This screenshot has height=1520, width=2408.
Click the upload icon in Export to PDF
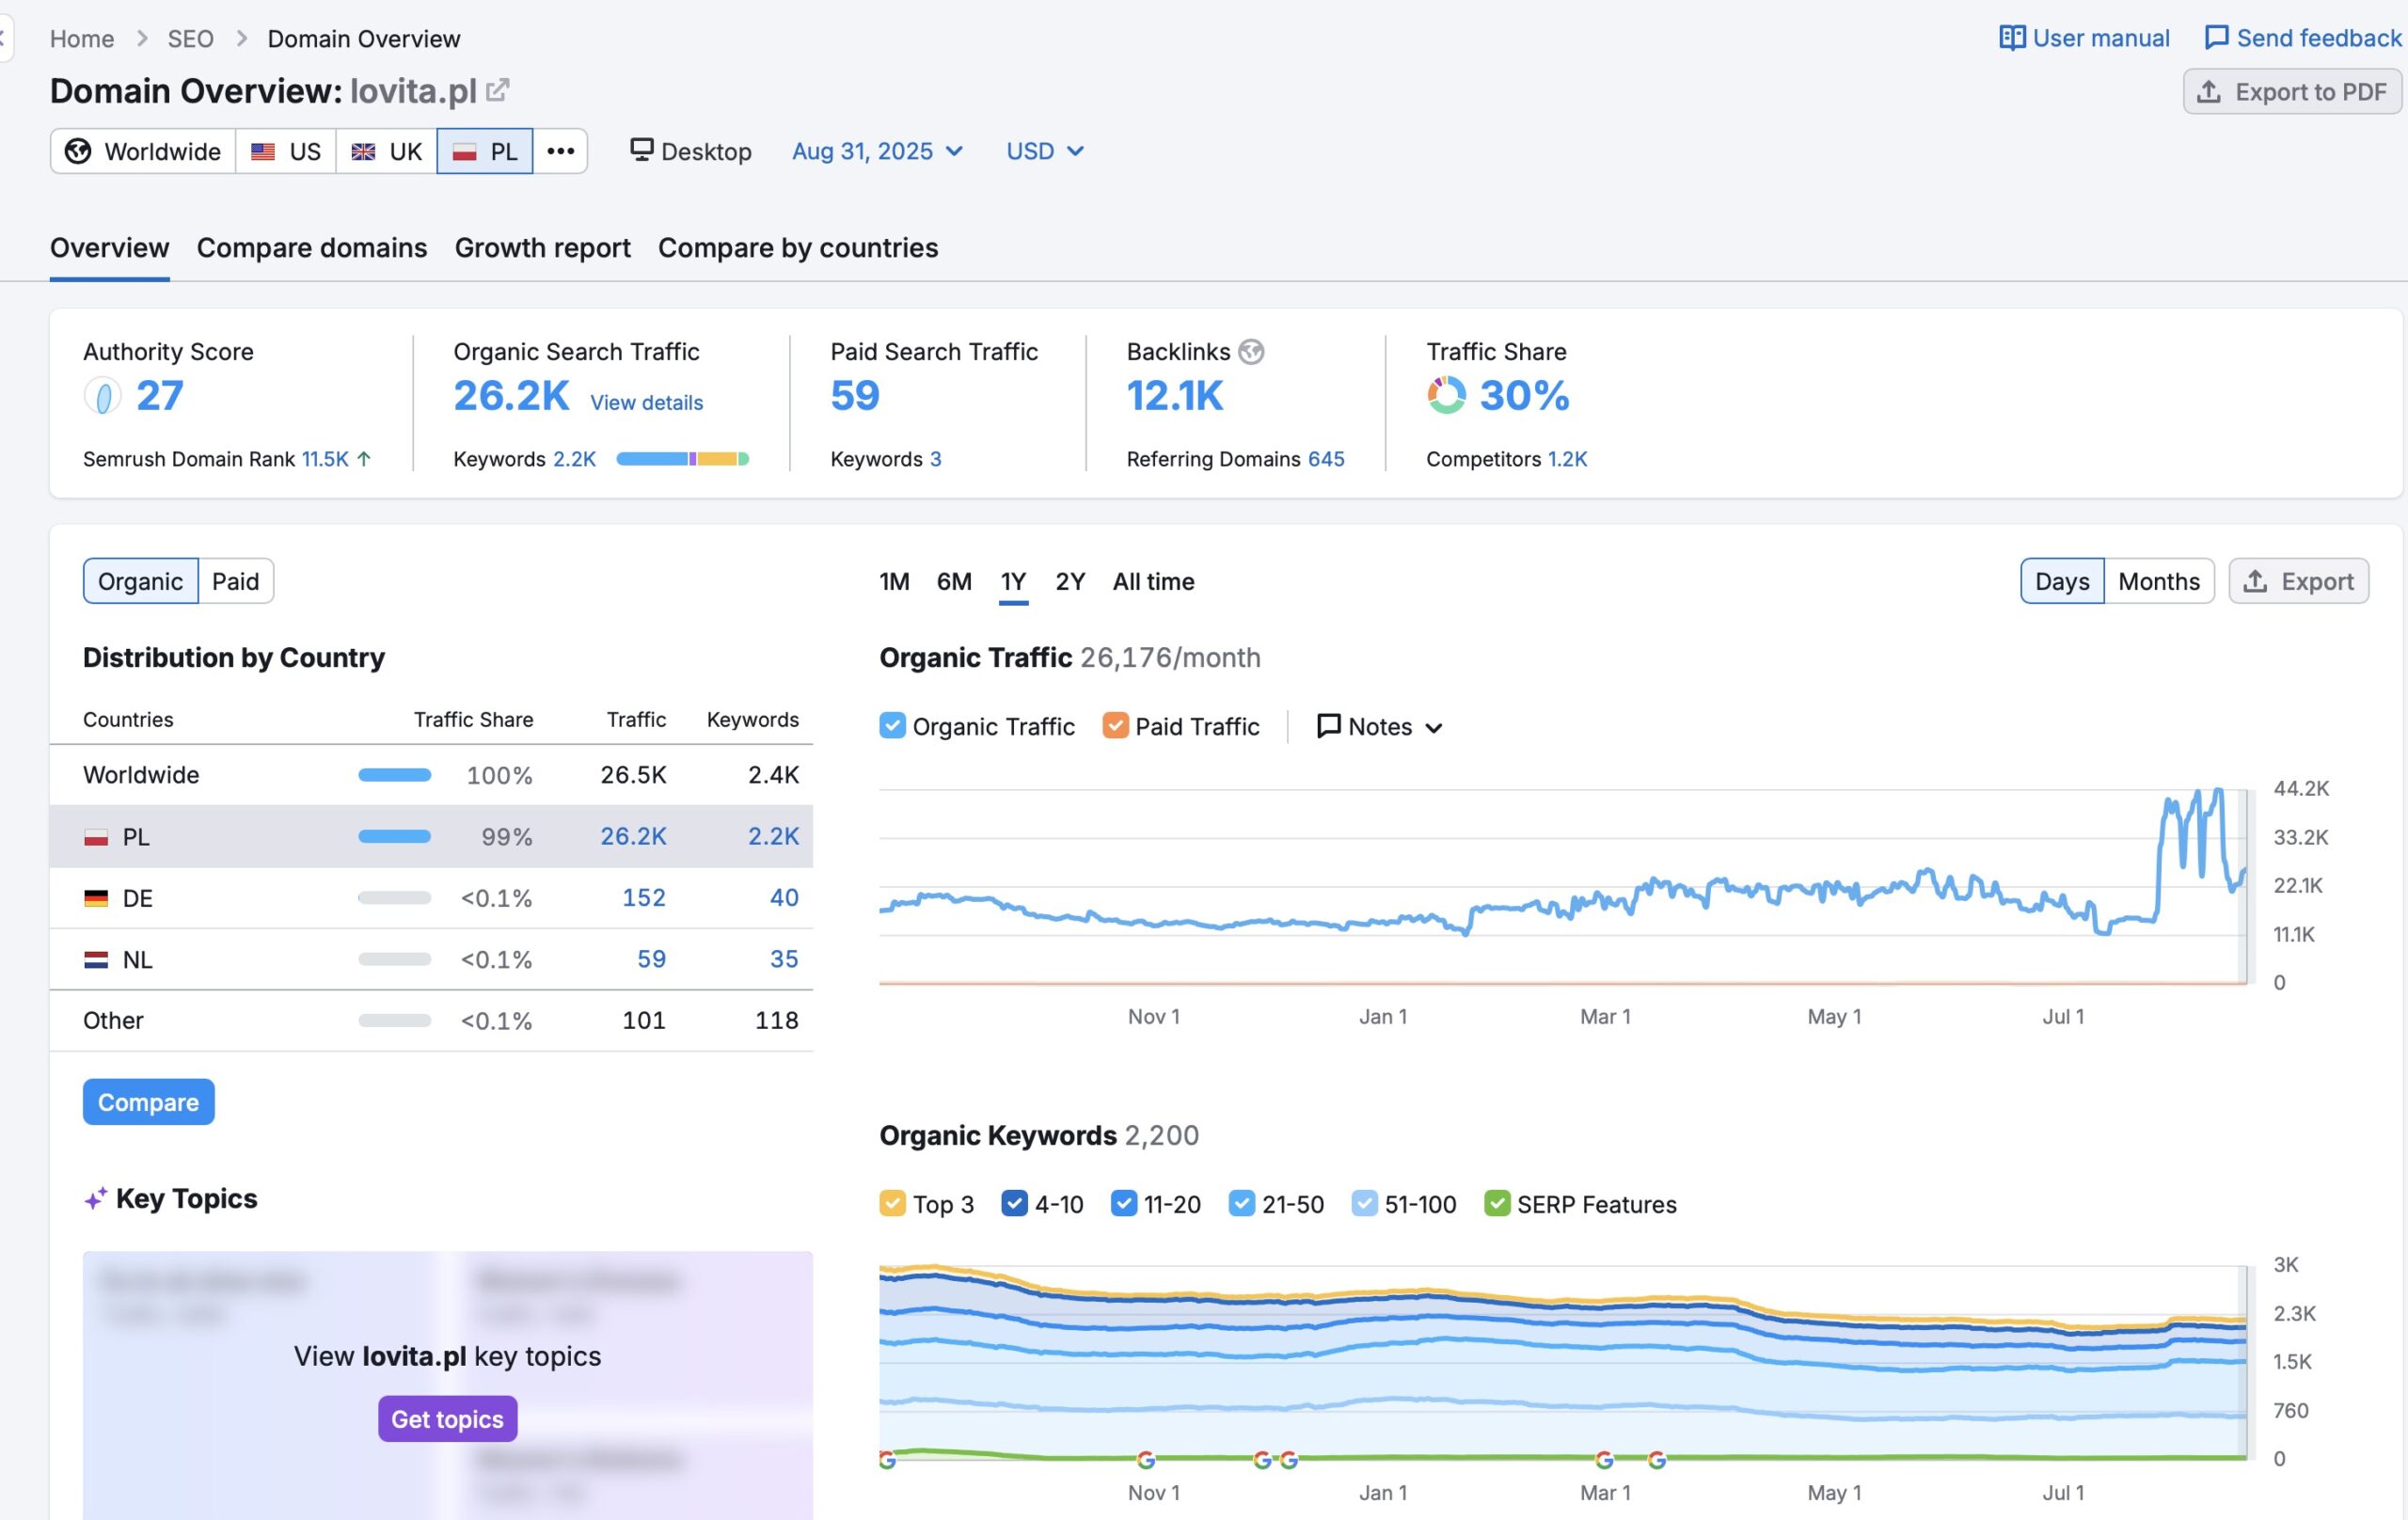[x=2209, y=92]
